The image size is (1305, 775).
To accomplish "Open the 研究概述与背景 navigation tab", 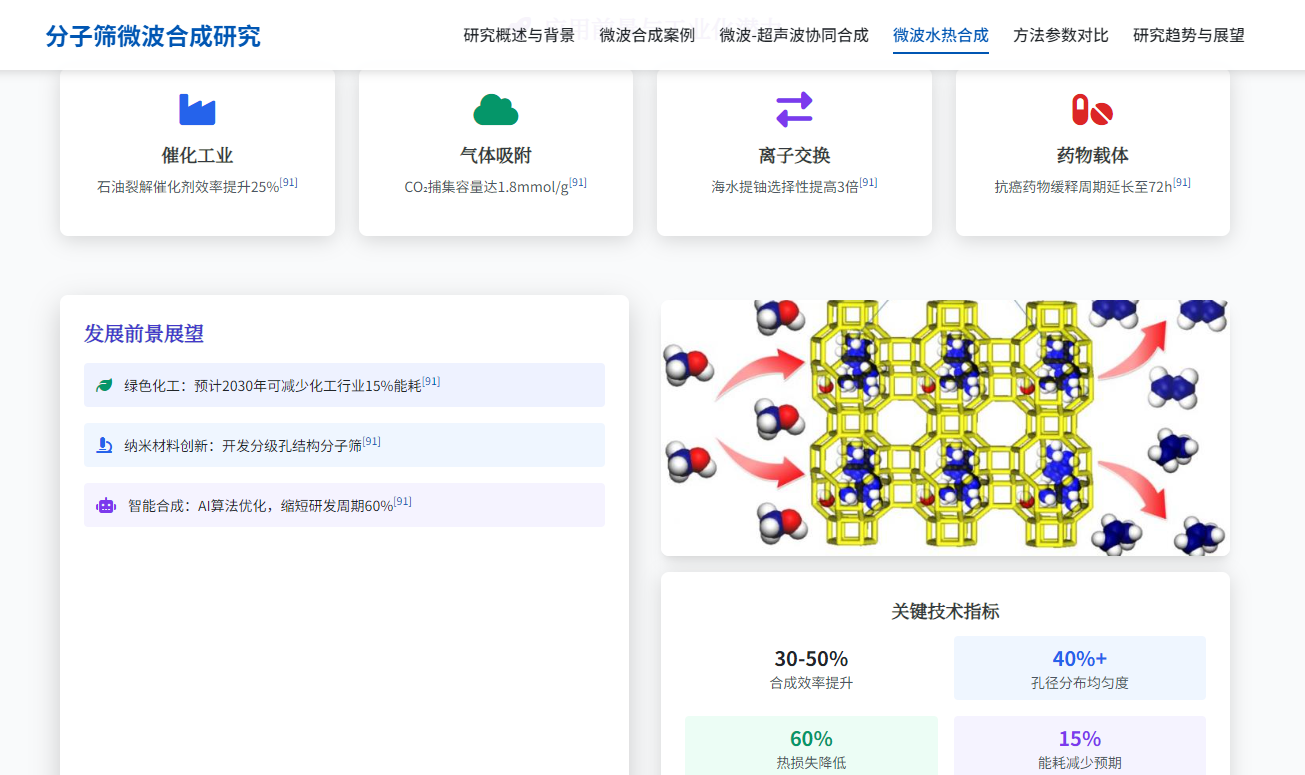I will coord(519,35).
